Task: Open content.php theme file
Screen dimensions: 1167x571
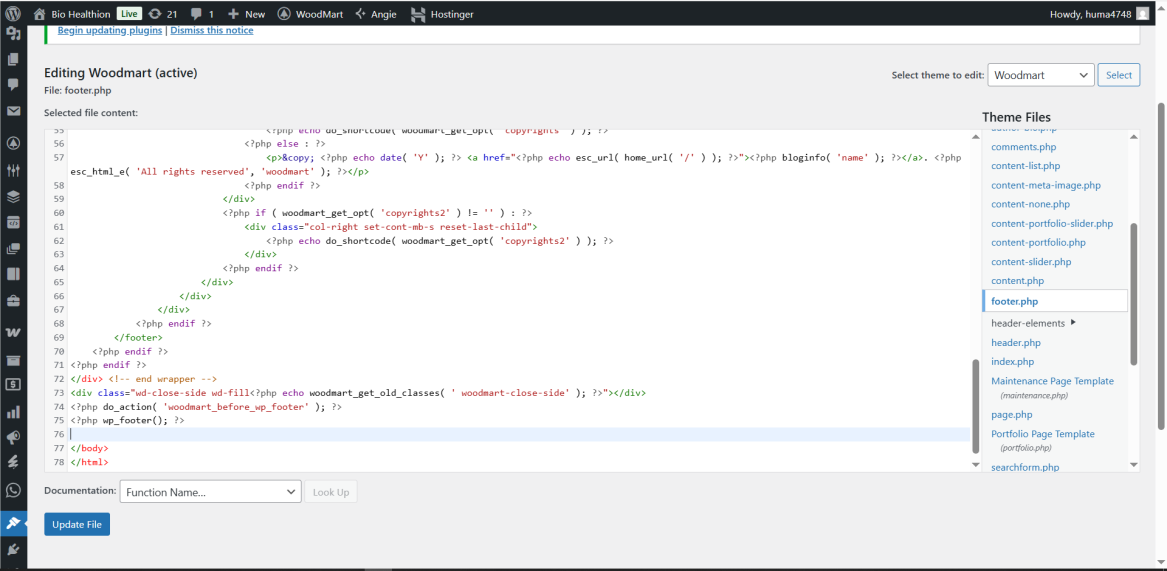Action: click(1017, 281)
